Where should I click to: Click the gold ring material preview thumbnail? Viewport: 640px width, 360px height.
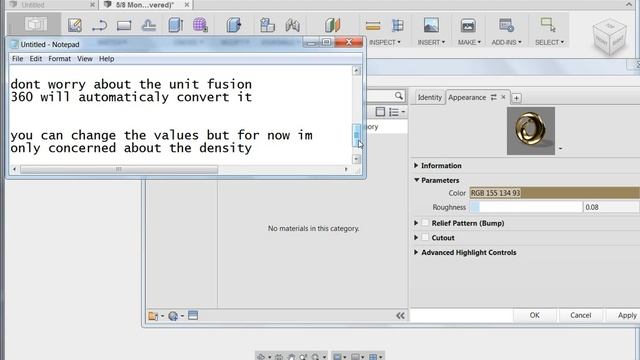531,131
